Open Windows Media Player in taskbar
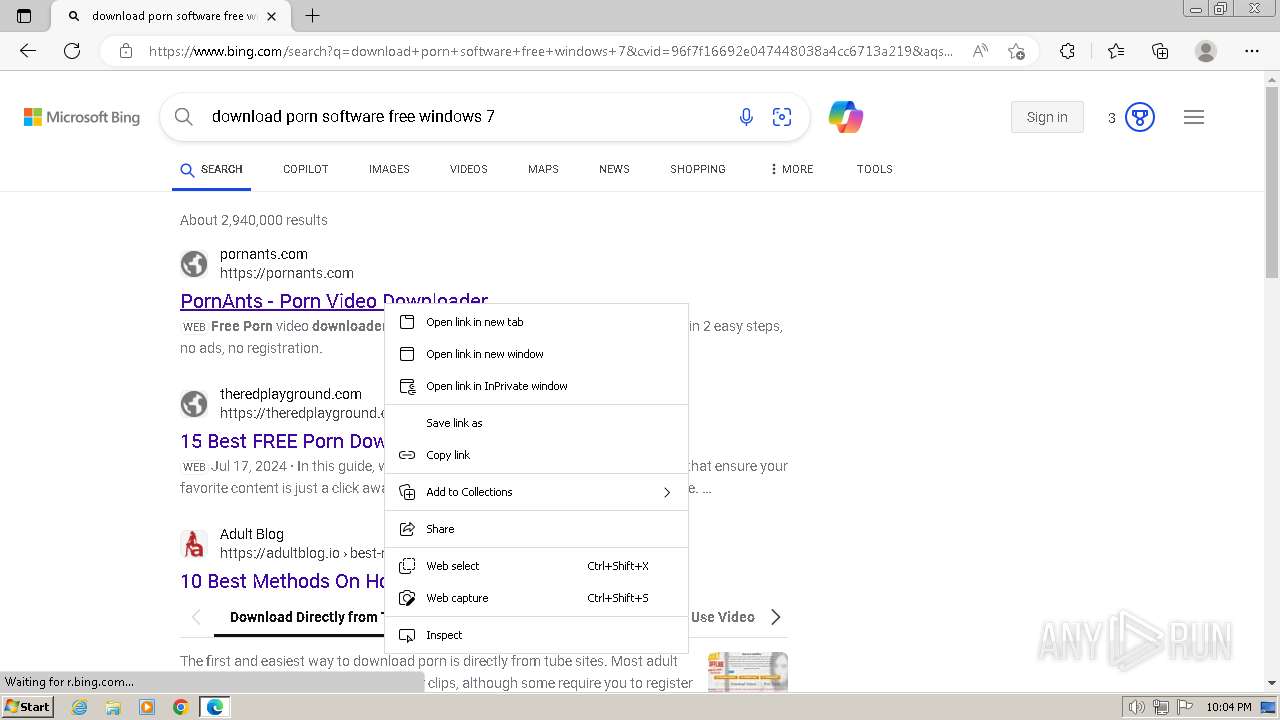This screenshot has width=1280, height=720. tap(147, 707)
